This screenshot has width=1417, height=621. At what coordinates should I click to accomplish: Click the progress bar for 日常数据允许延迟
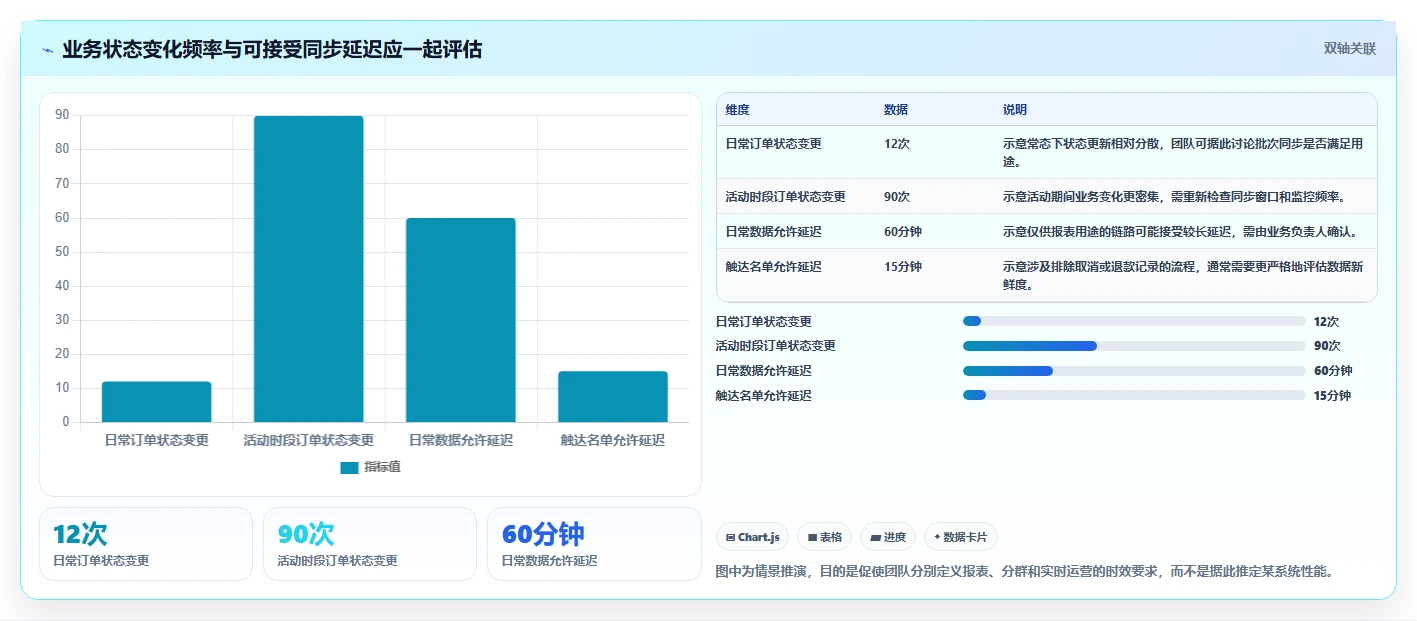coord(1134,371)
